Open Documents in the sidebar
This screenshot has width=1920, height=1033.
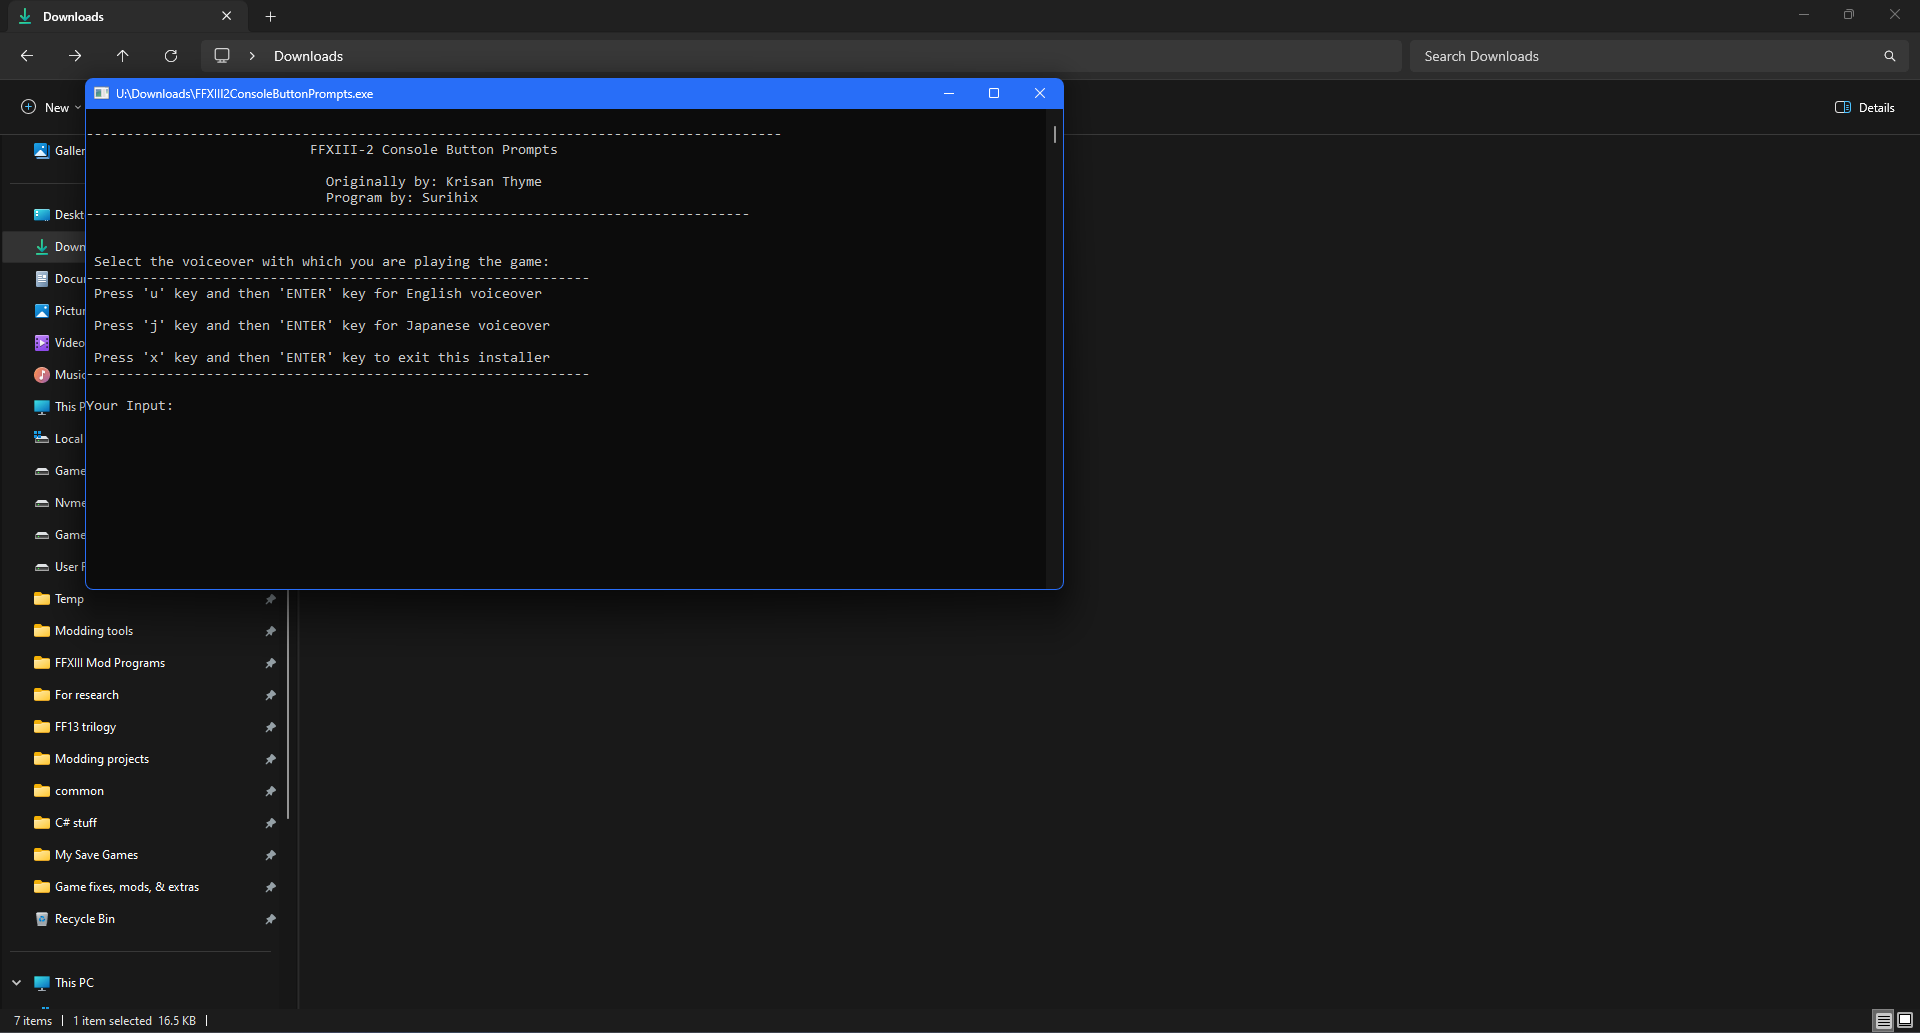59,279
